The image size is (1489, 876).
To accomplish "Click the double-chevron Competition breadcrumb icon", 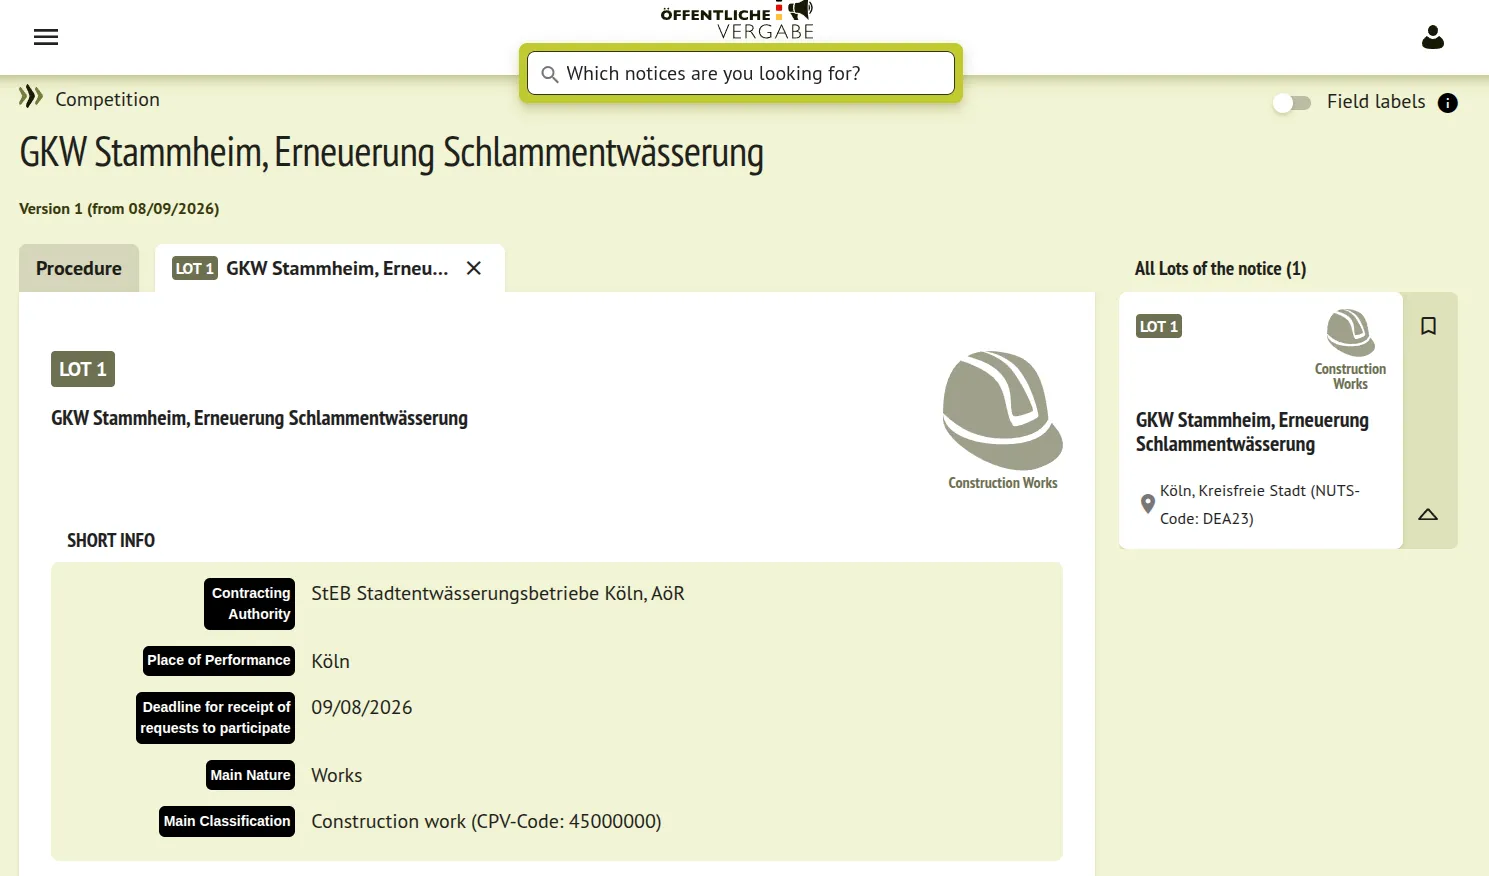I will point(31,96).
